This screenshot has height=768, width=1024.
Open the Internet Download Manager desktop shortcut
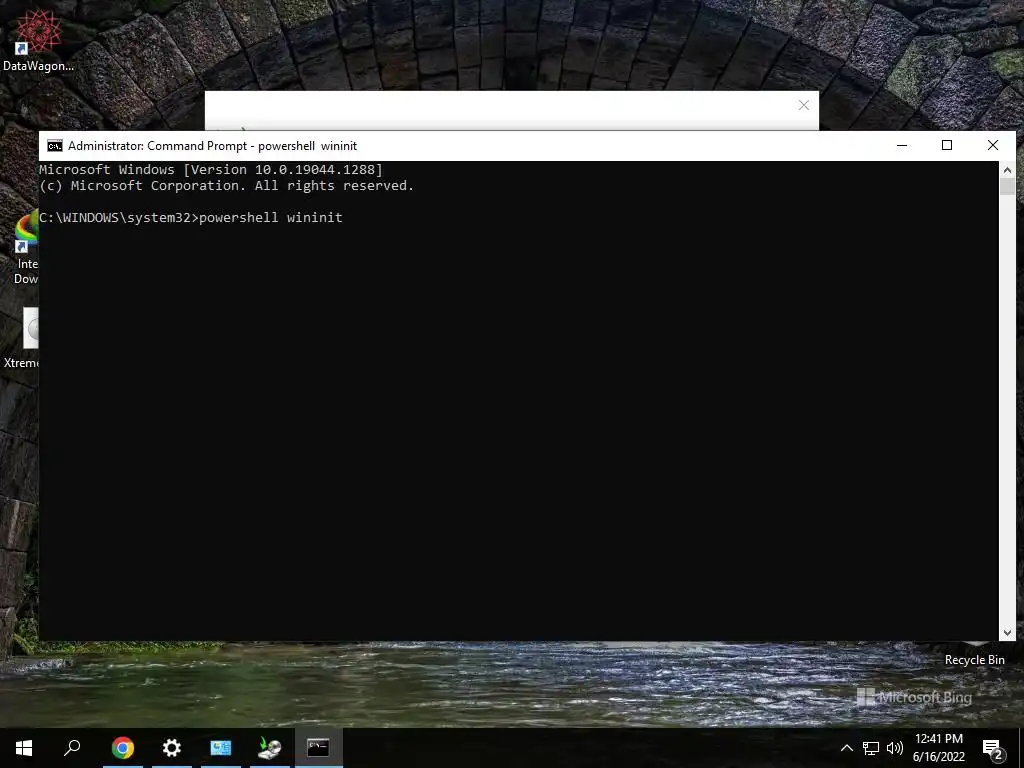click(26, 248)
